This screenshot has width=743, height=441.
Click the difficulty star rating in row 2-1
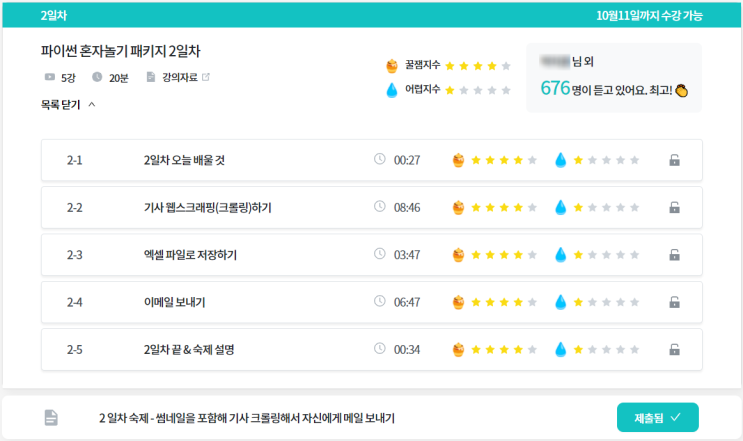point(607,160)
